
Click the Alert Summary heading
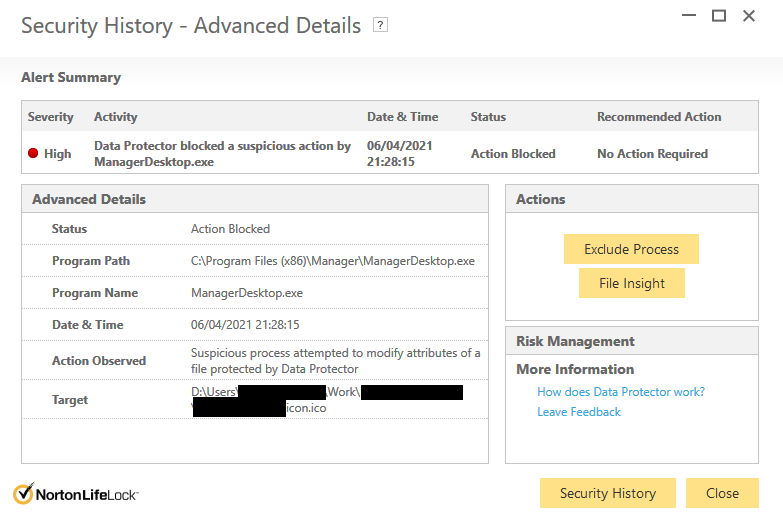71,77
